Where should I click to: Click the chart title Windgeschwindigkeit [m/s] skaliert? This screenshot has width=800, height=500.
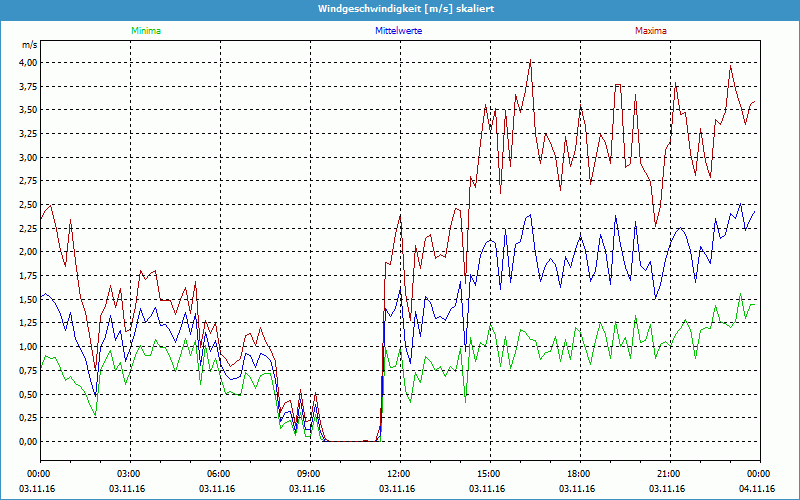click(406, 9)
